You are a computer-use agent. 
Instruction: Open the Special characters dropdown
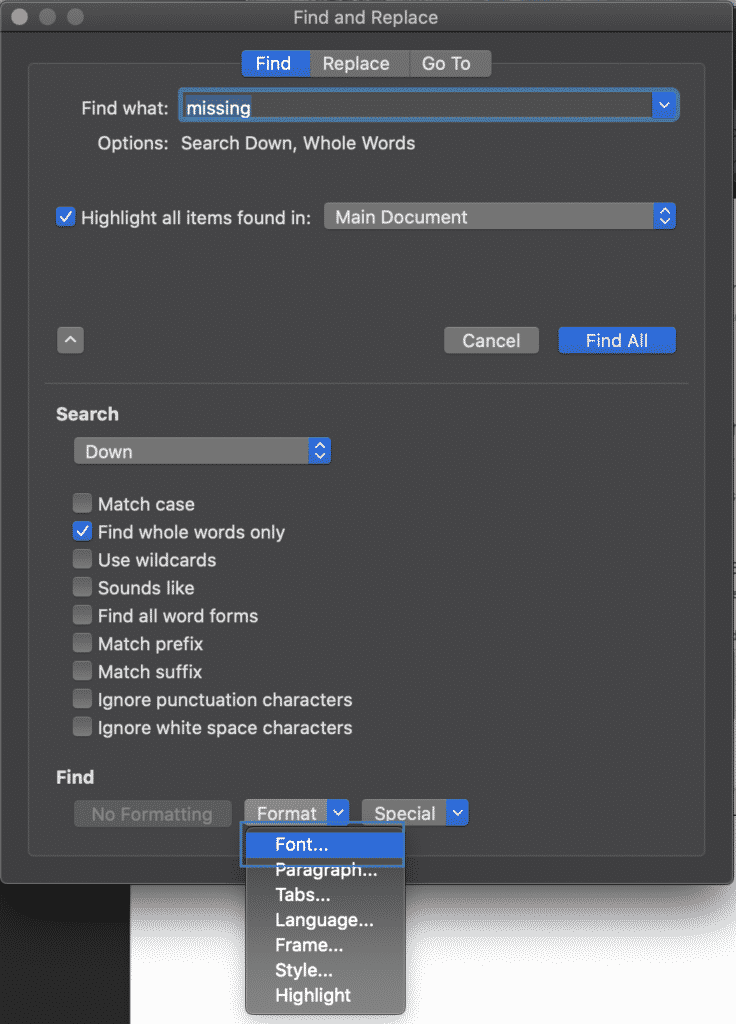(456, 812)
